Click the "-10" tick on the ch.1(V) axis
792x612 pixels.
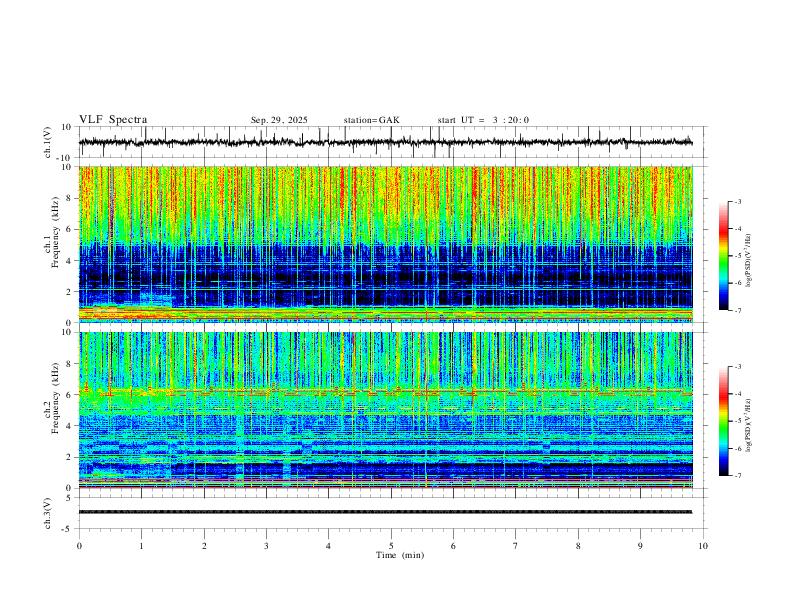66,158
